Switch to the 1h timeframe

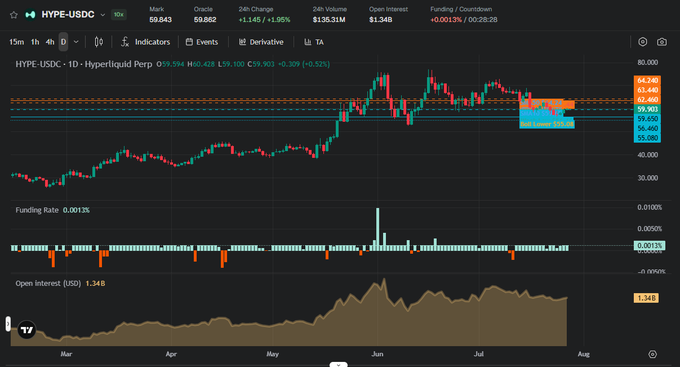(35, 42)
